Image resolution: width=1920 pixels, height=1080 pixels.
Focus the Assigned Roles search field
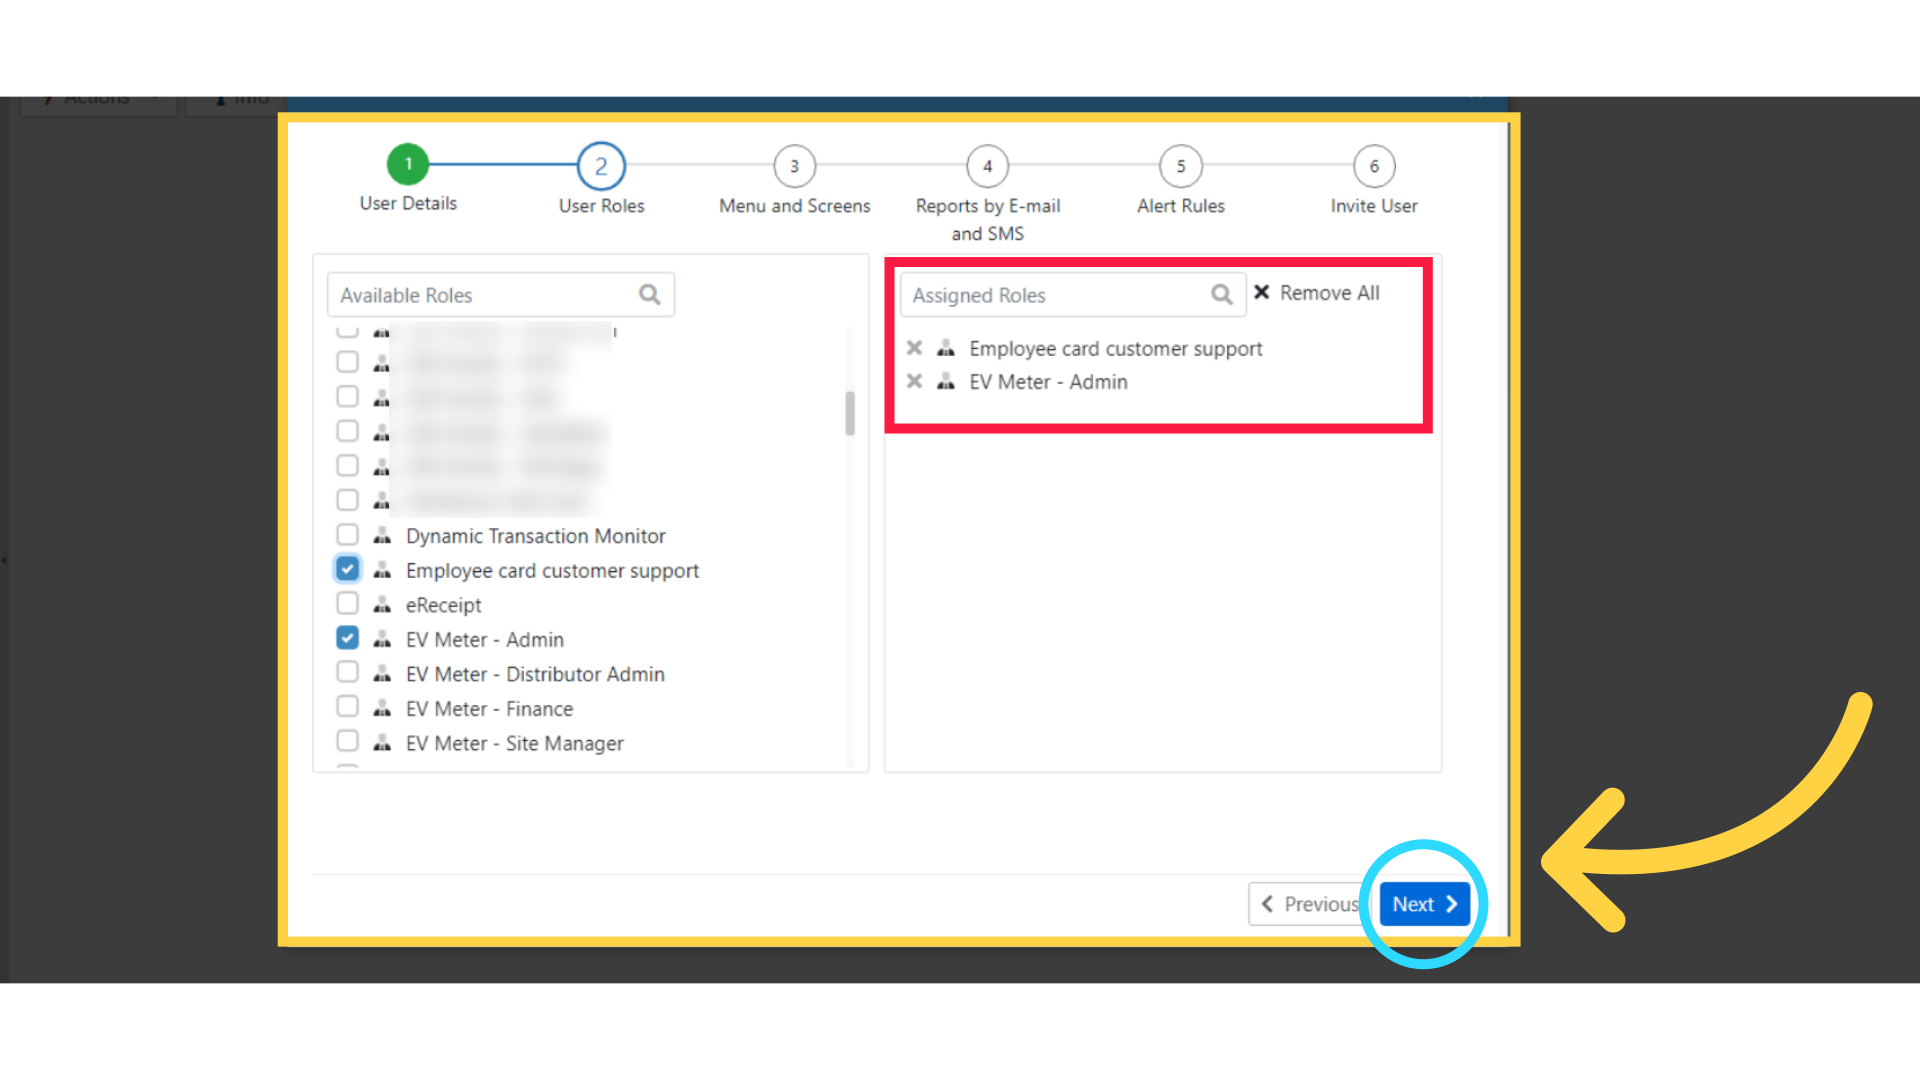click(1073, 295)
